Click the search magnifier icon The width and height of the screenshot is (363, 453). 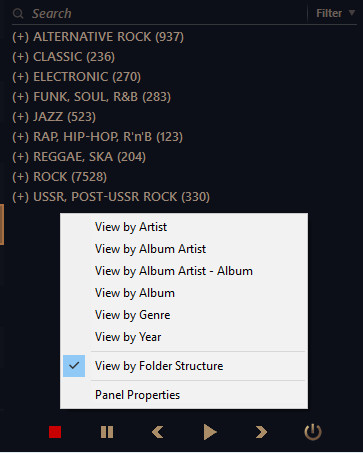[x=18, y=14]
